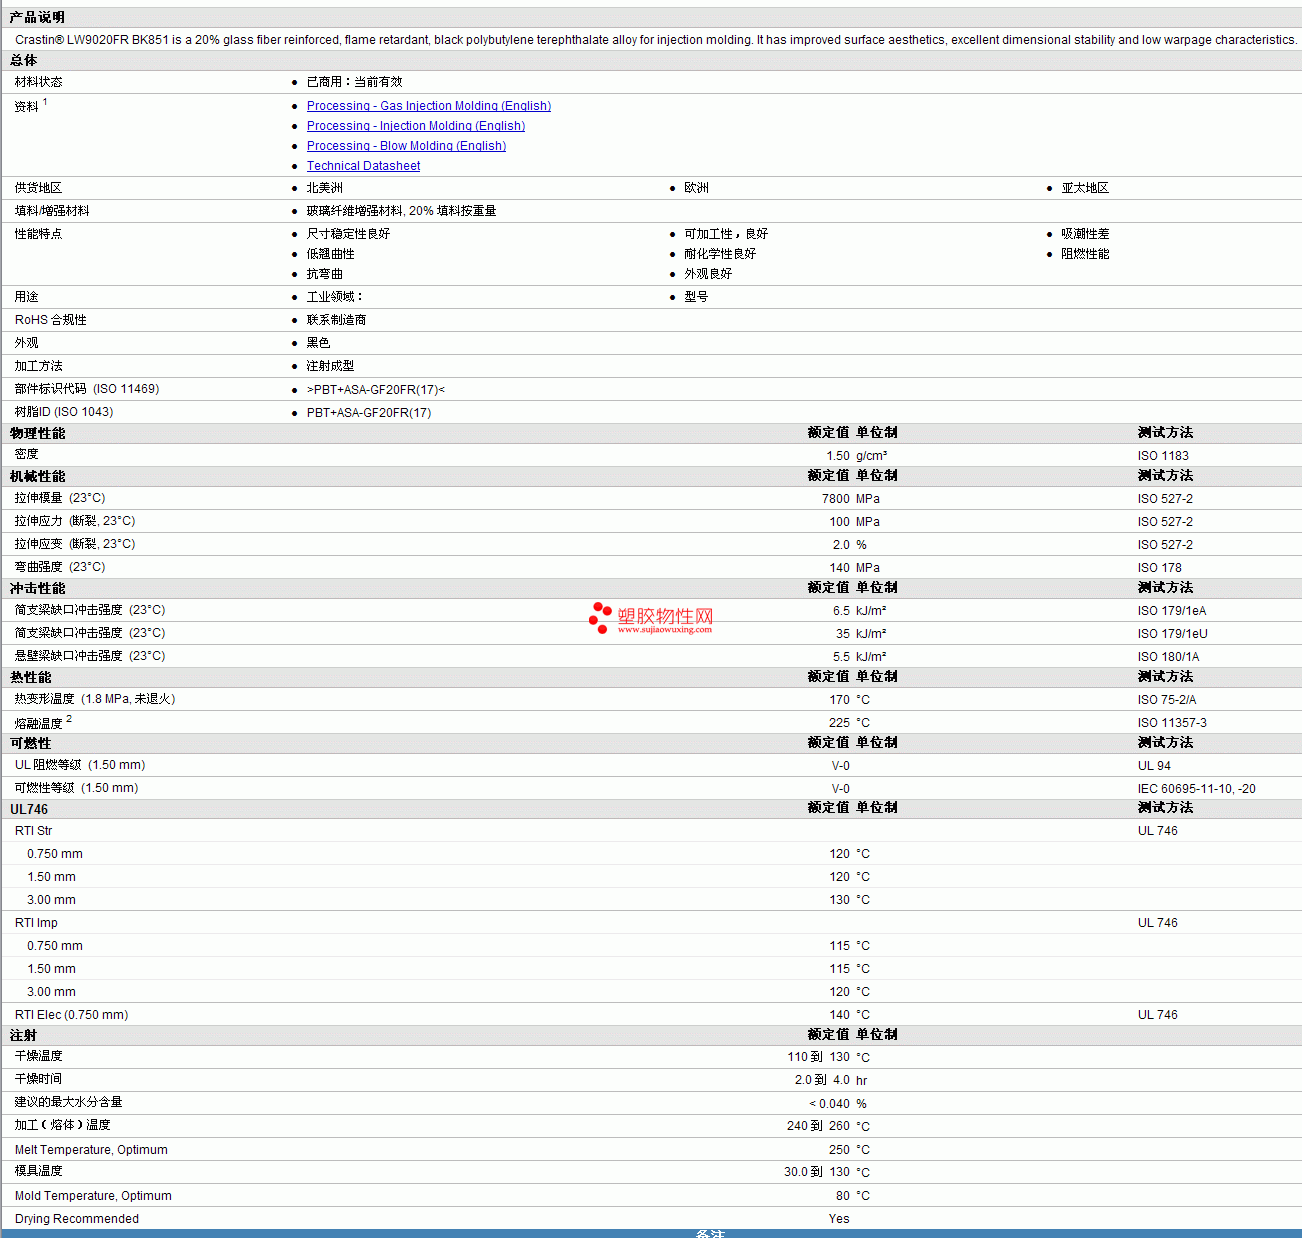
Task: Click the ISO 1183 test method cell
Action: coord(1163,456)
